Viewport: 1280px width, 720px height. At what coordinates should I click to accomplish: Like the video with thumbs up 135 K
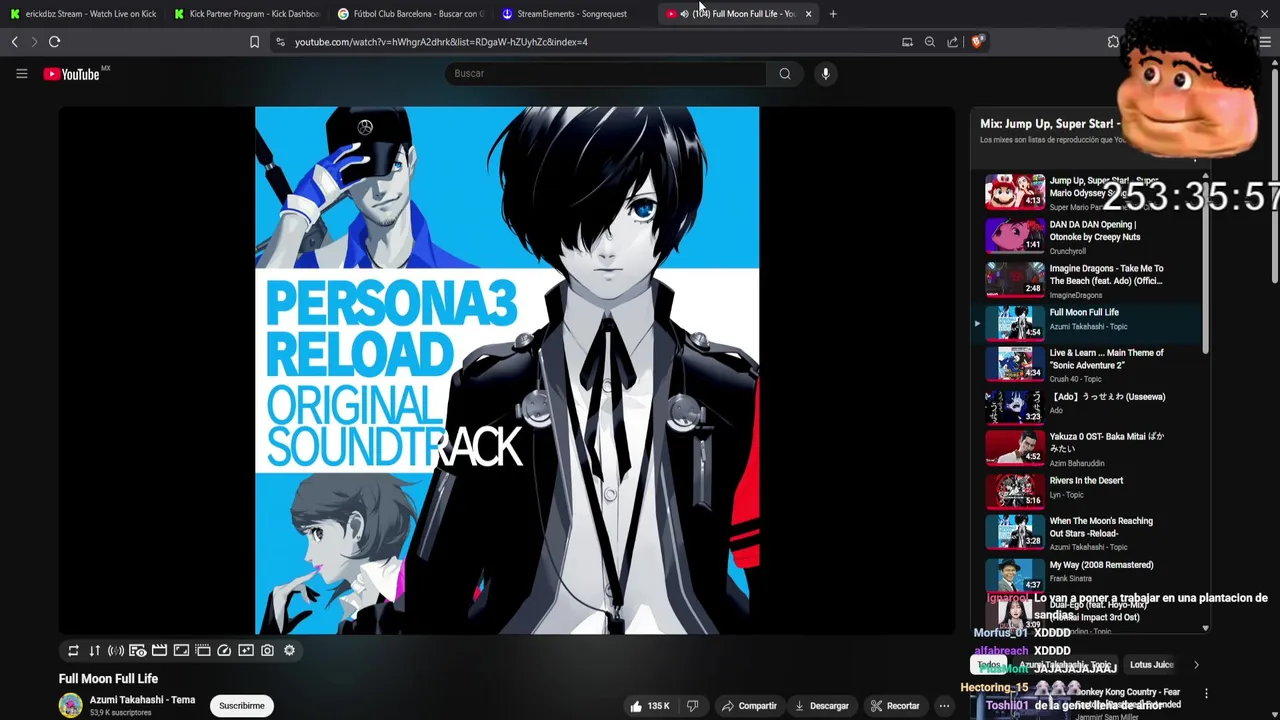click(x=649, y=706)
